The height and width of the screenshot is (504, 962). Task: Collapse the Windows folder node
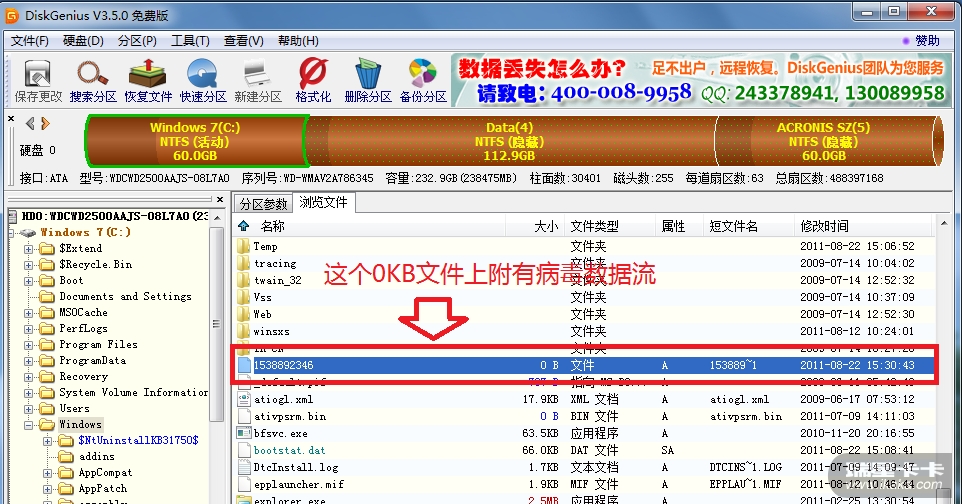(28, 425)
